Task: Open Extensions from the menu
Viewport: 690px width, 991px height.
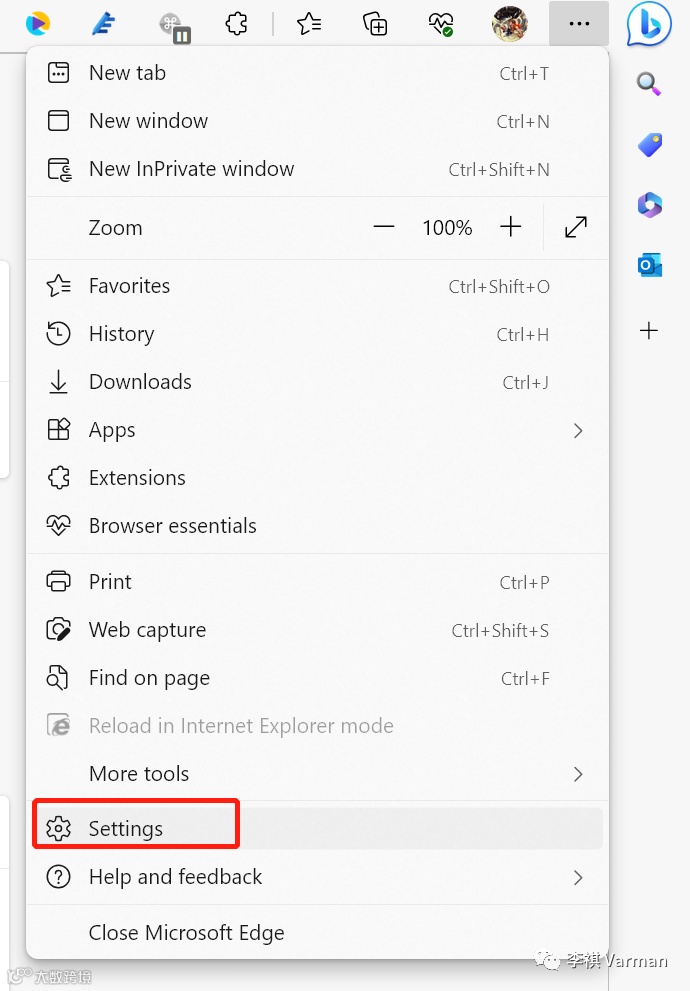Action: (x=317, y=478)
